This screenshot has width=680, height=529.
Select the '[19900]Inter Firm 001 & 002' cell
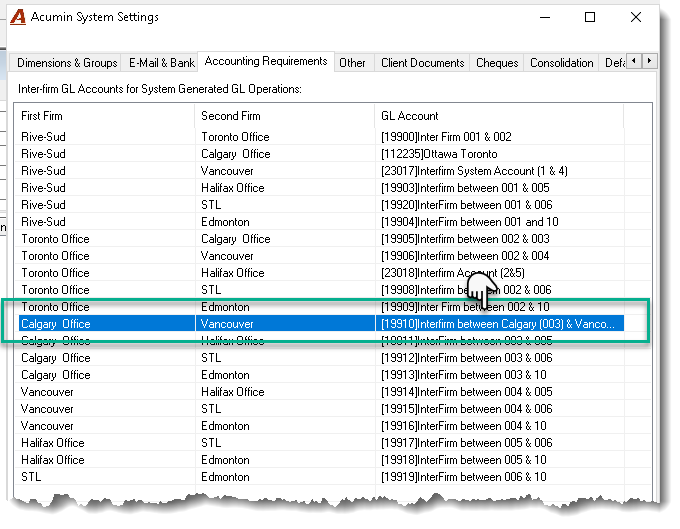[446, 137]
